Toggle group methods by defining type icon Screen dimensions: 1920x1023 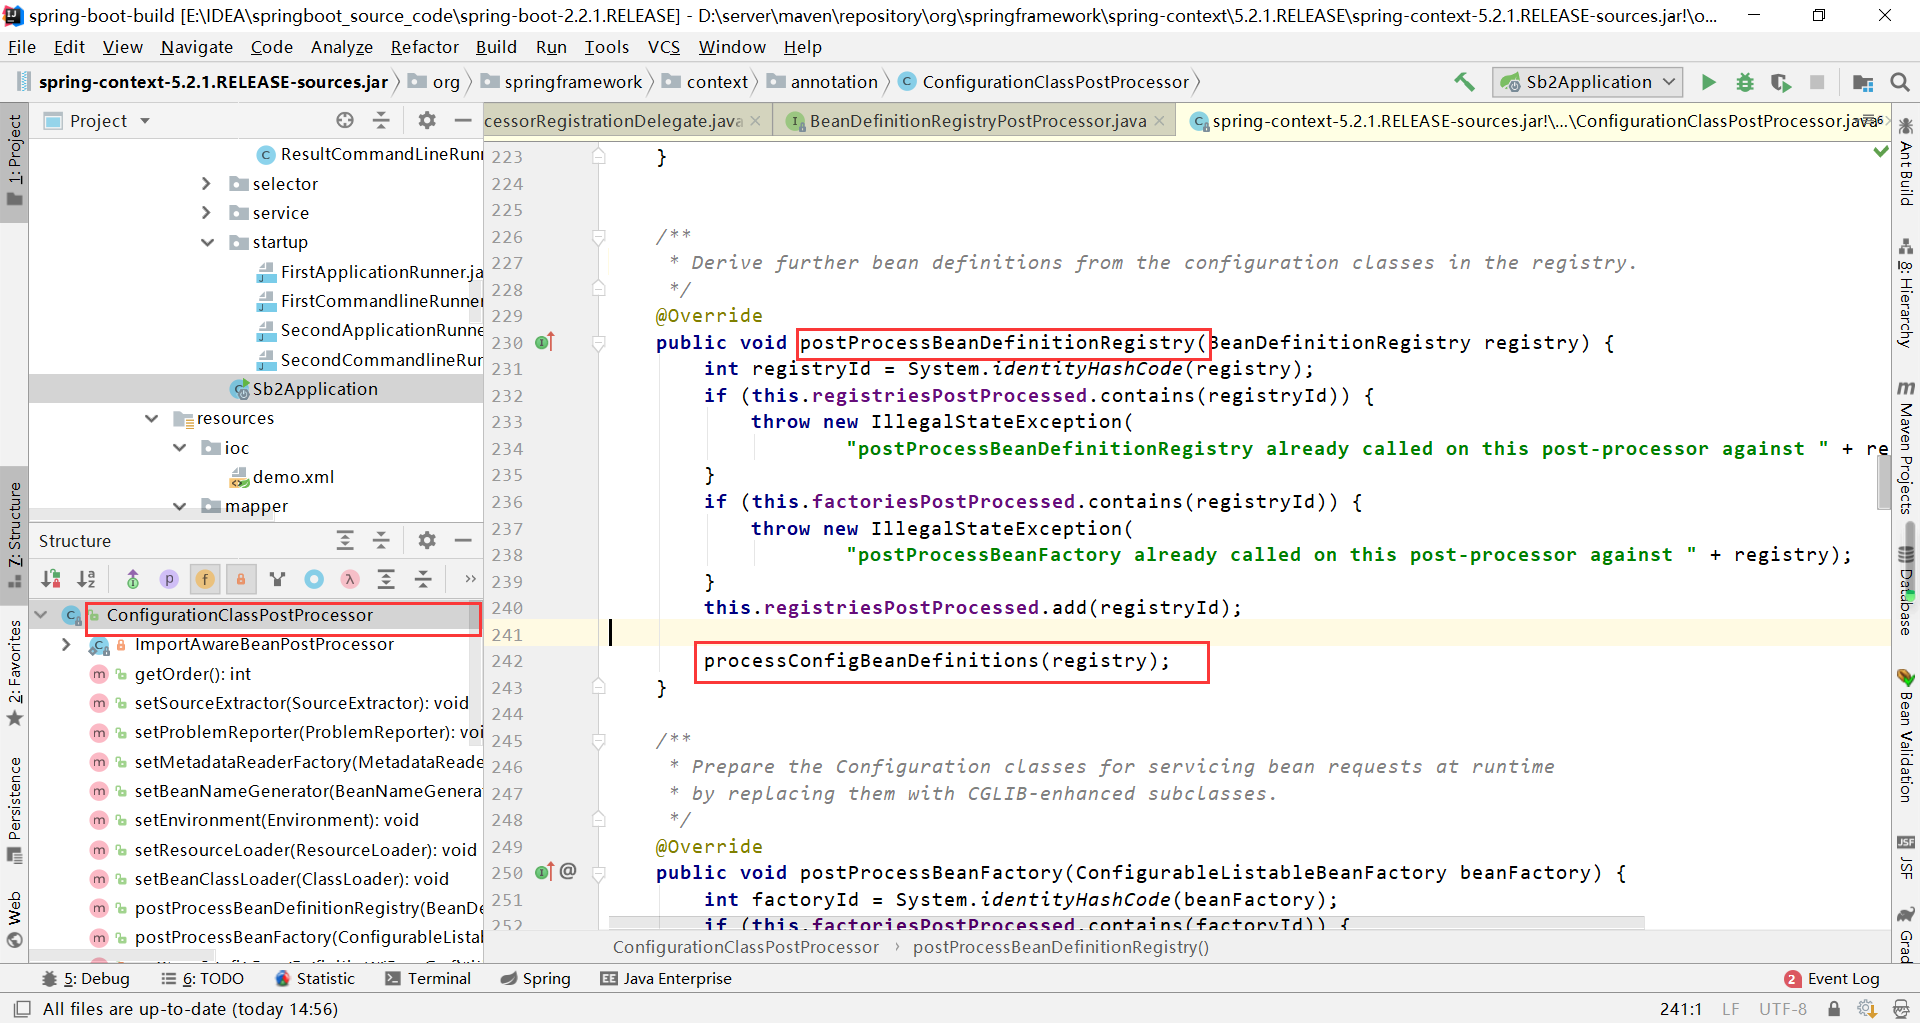[277, 578]
